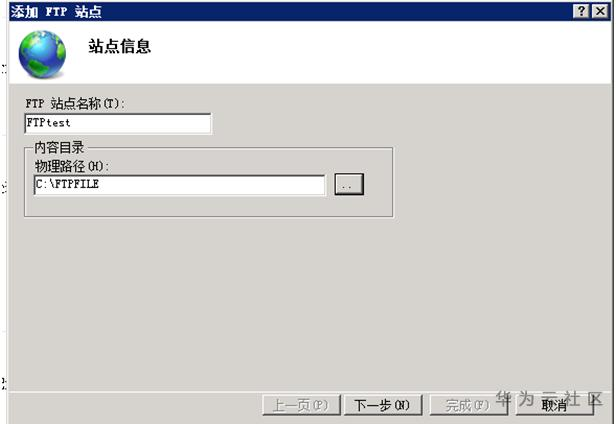Click the 内容目录 group box label
The height and width of the screenshot is (424, 616).
(x=59, y=147)
